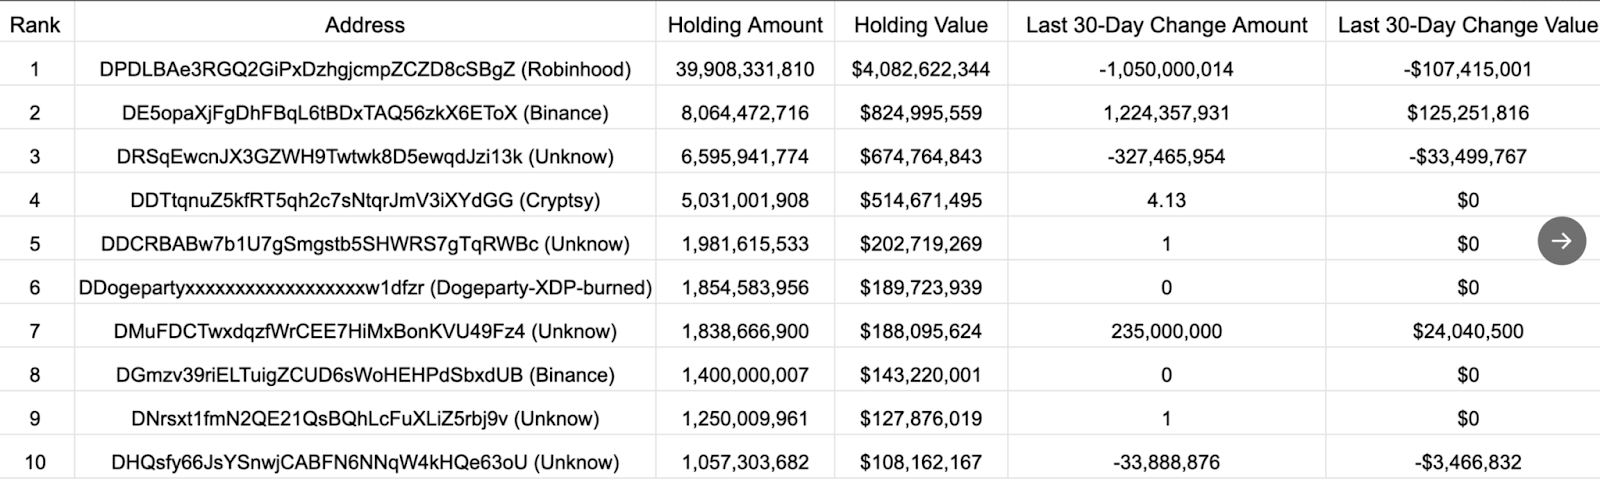Click change value -$3,466,832
This screenshot has height=479, width=1600.
pos(1468,462)
